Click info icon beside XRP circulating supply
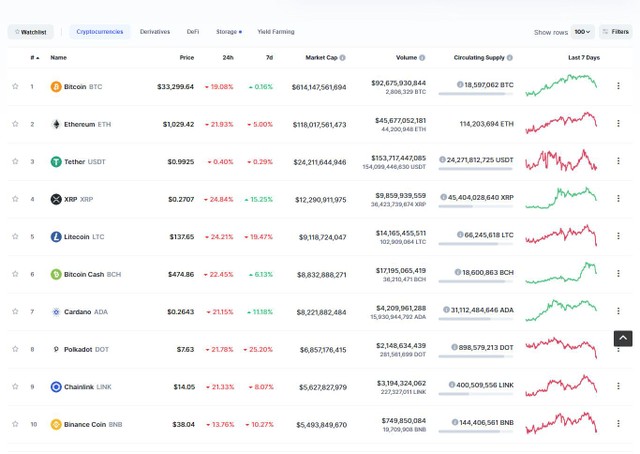This screenshot has height=454, width=640. [443, 197]
